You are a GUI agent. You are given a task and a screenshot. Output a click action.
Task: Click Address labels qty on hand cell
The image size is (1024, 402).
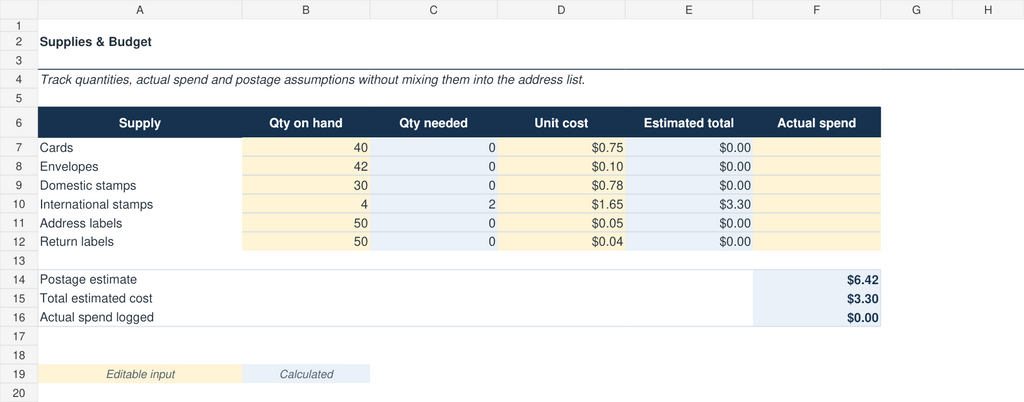[306, 223]
